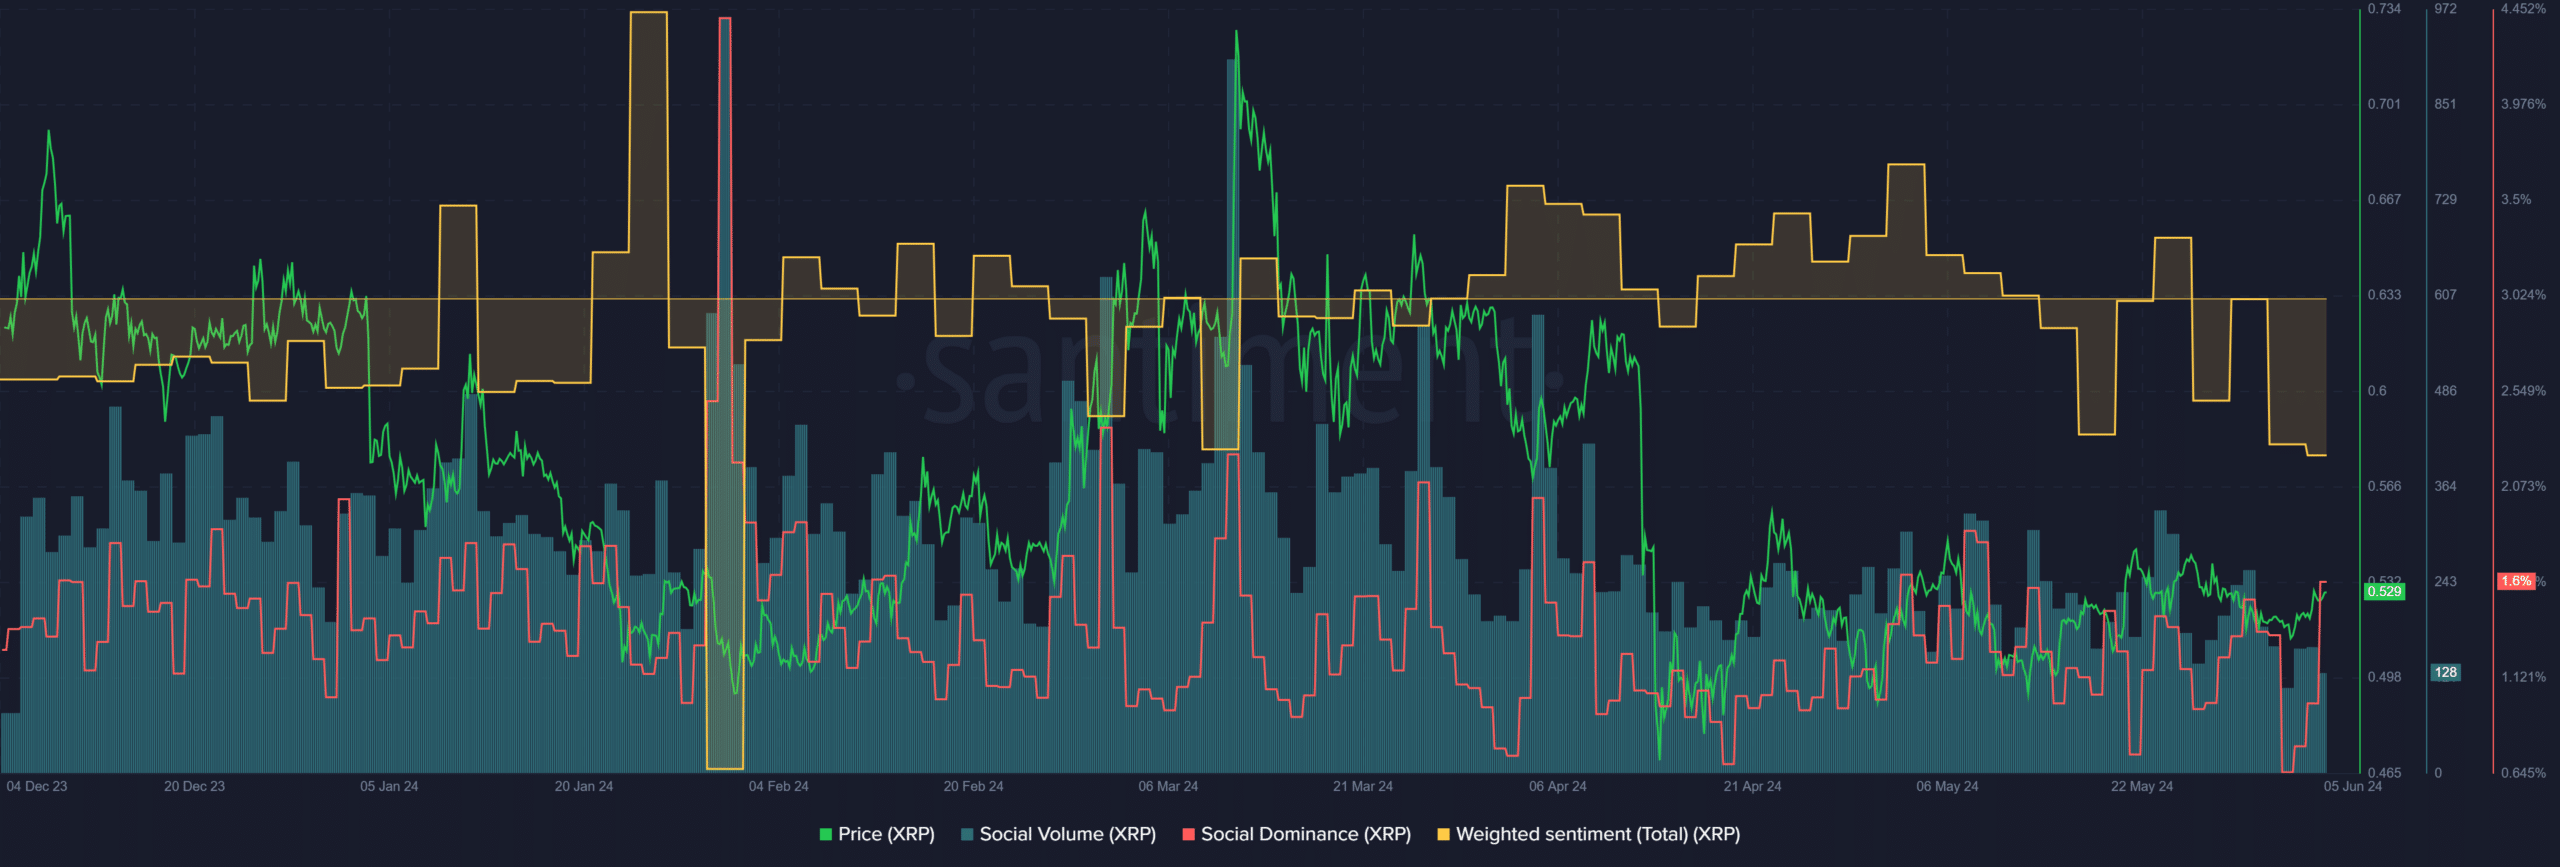This screenshot has width=2560, height=867.
Task: Click the yellow Weighted sentiment legend swatch
Action: 1444,834
